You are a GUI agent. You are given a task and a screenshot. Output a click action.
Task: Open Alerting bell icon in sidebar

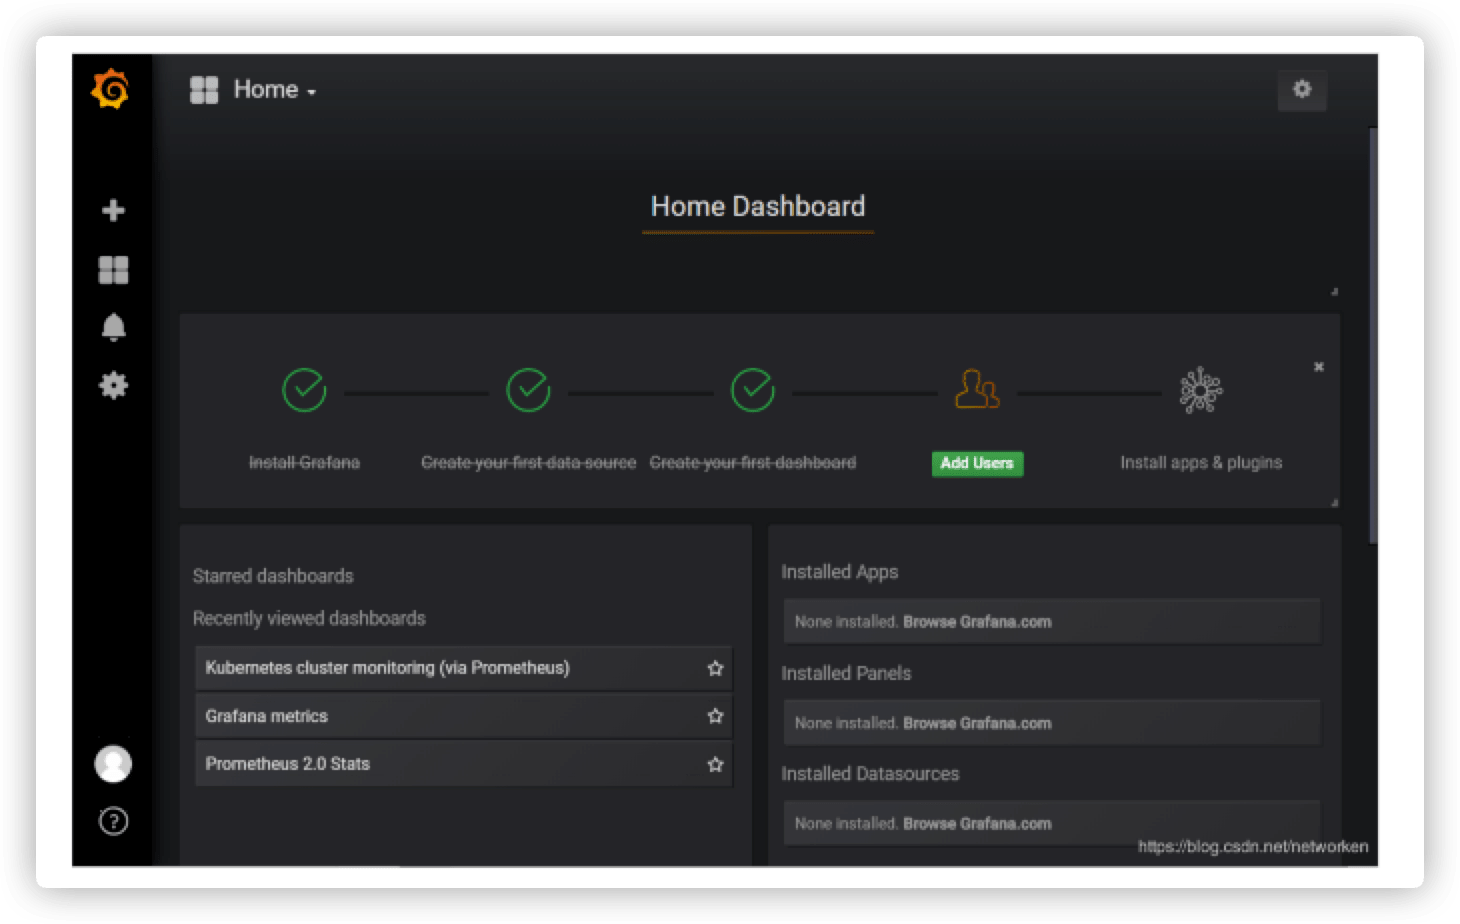113,327
